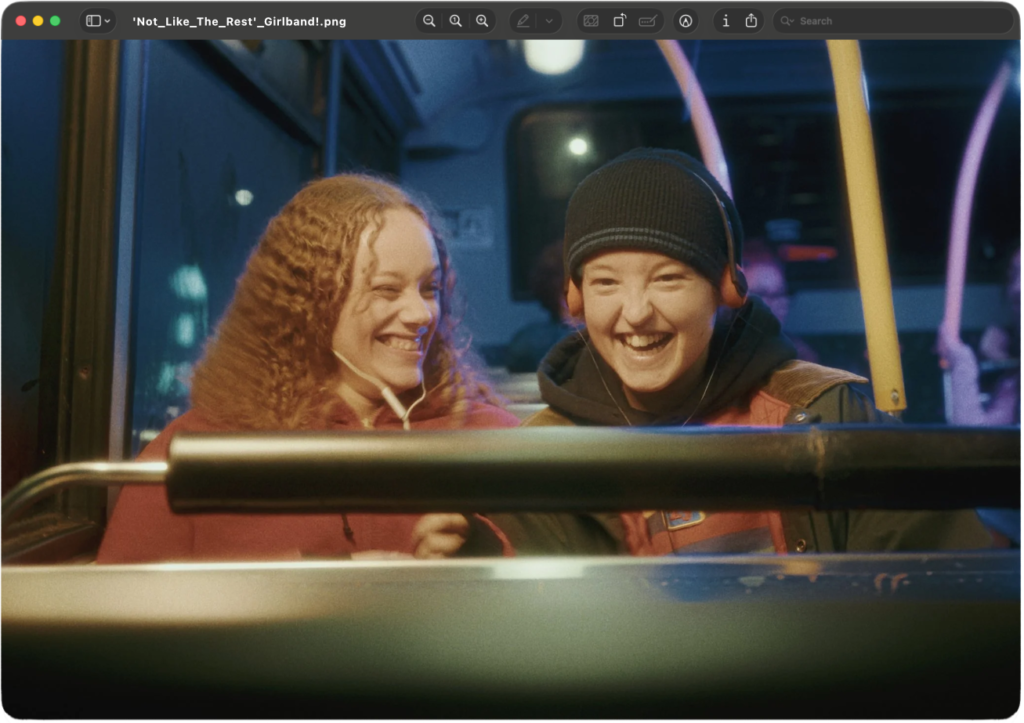Screen dimensions: 1024x723
Task: Click the 'Not_Like_The_Rest'_Girlband!.png window title
Action: pyautogui.click(x=239, y=21)
